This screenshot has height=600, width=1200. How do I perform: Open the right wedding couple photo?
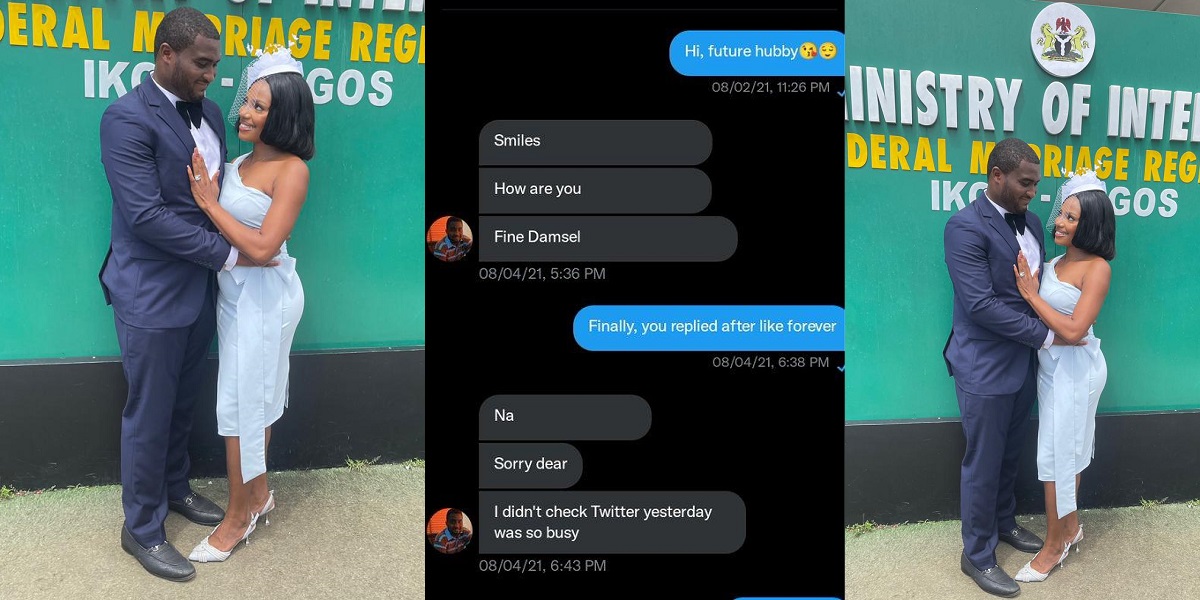(1022, 300)
